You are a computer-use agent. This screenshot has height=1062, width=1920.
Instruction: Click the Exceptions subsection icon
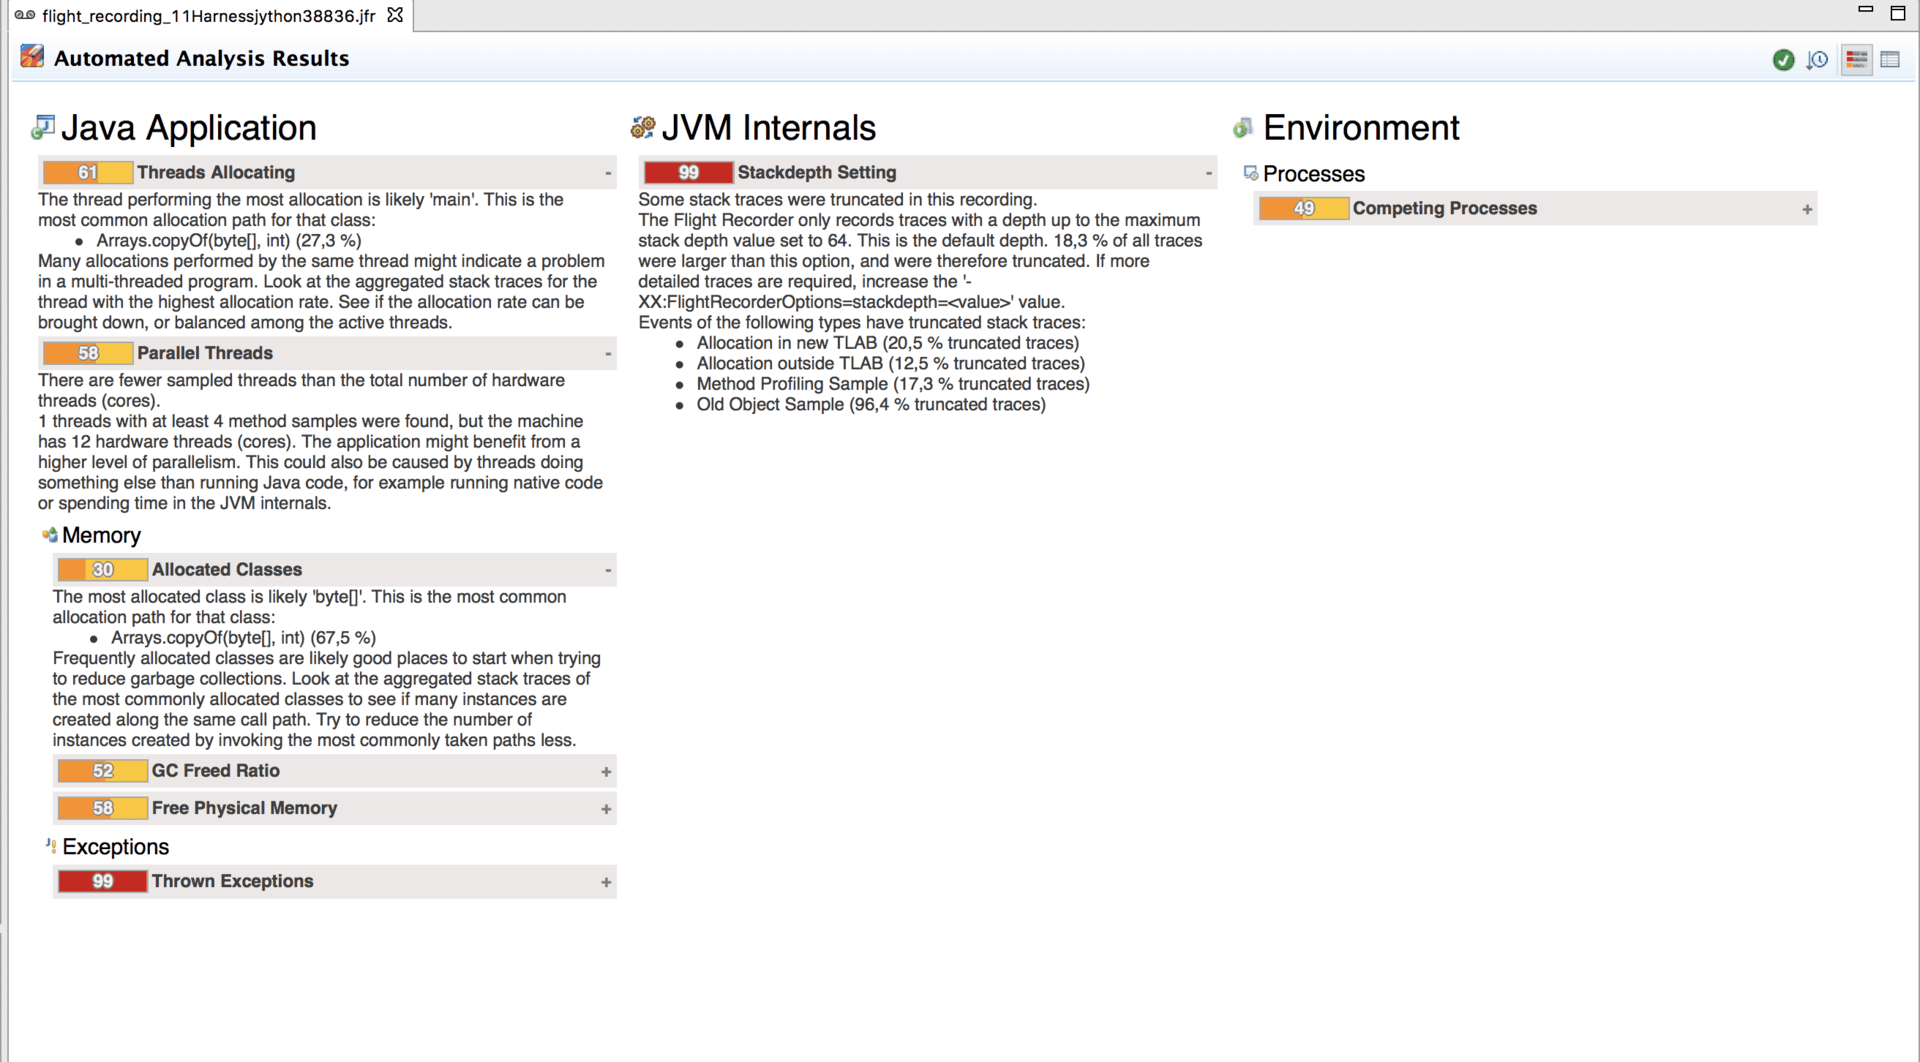(50, 846)
